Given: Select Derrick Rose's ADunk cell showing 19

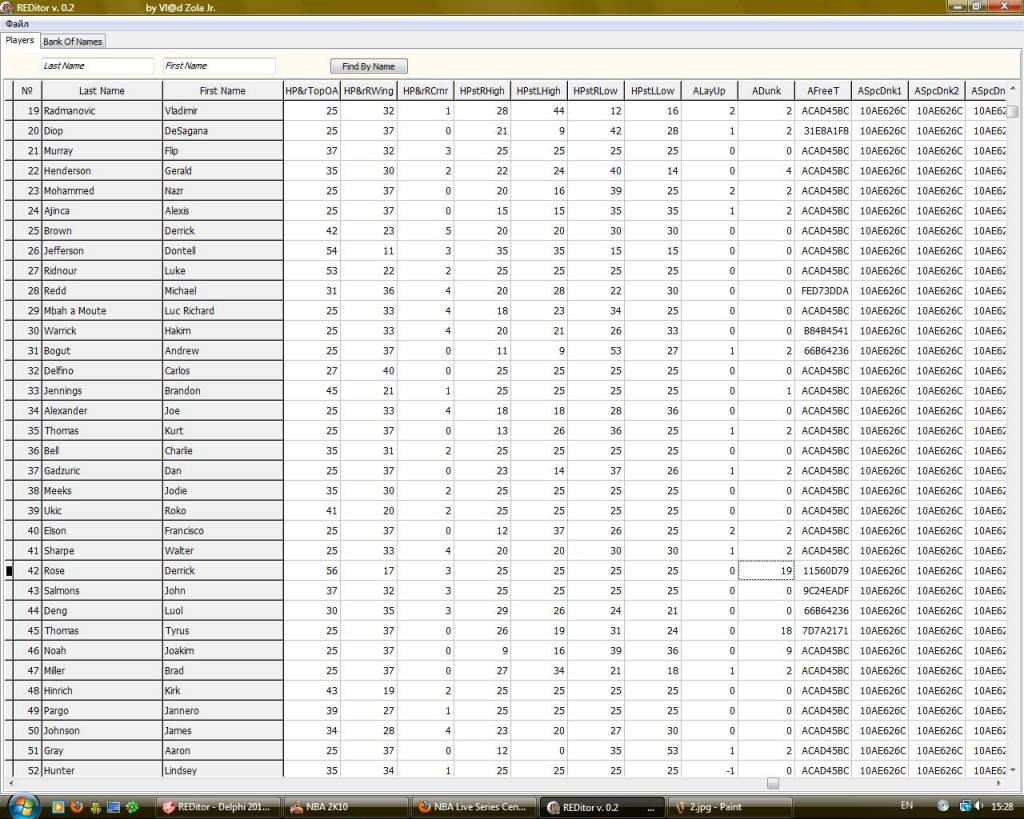Looking at the screenshot, I should (766, 571).
